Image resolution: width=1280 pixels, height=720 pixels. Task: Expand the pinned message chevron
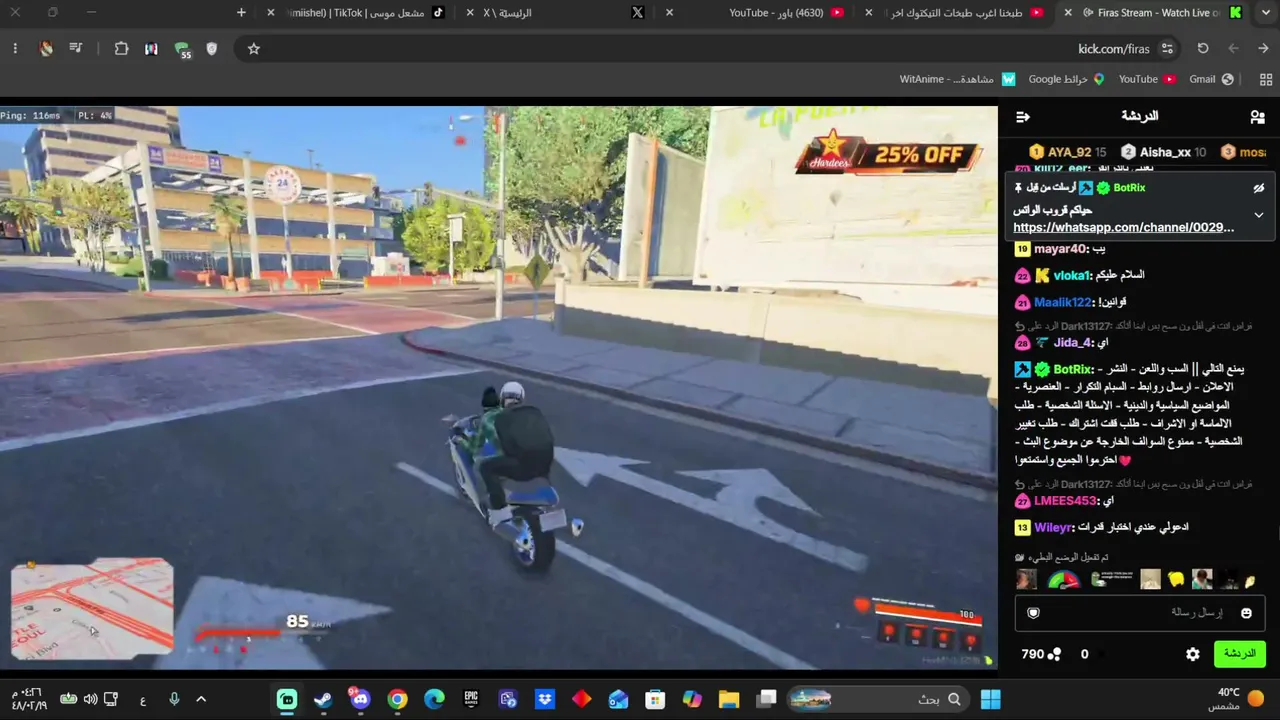pos(1259,215)
